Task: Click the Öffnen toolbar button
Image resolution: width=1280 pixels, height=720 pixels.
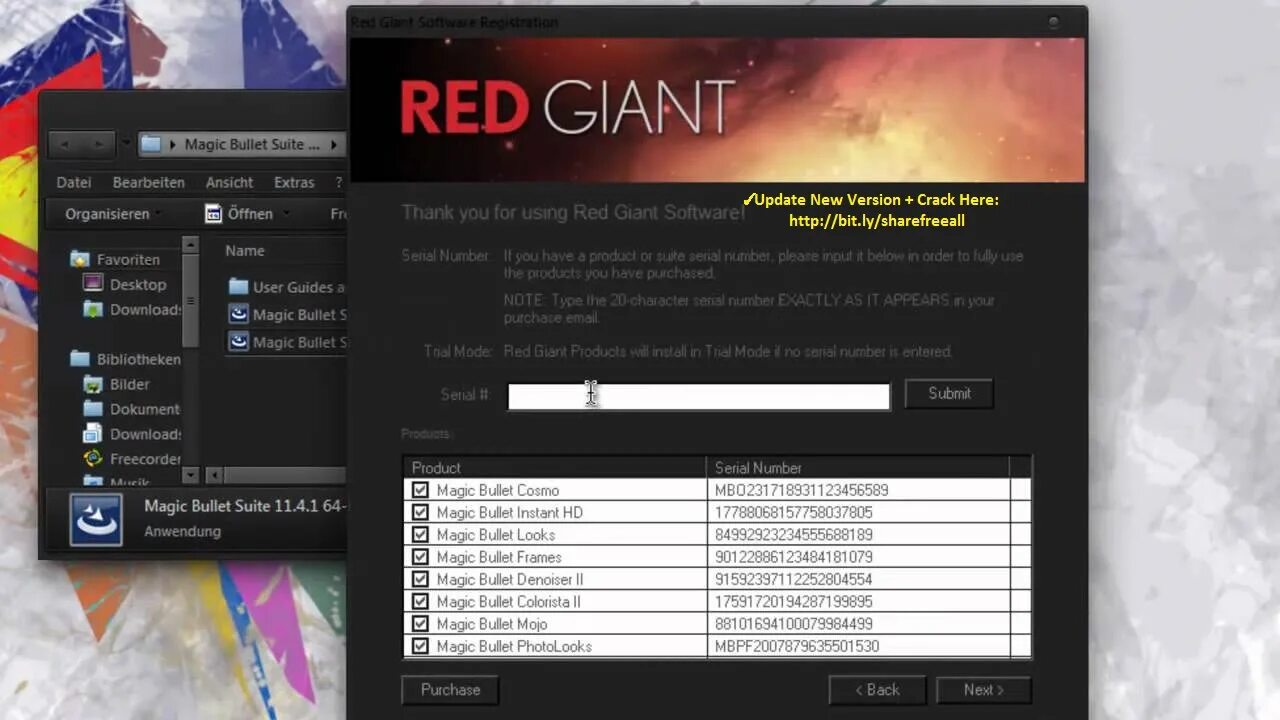Action: (240, 213)
